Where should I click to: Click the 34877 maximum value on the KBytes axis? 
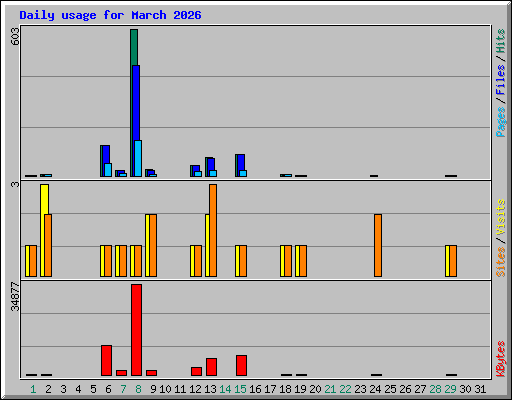tap(15, 297)
